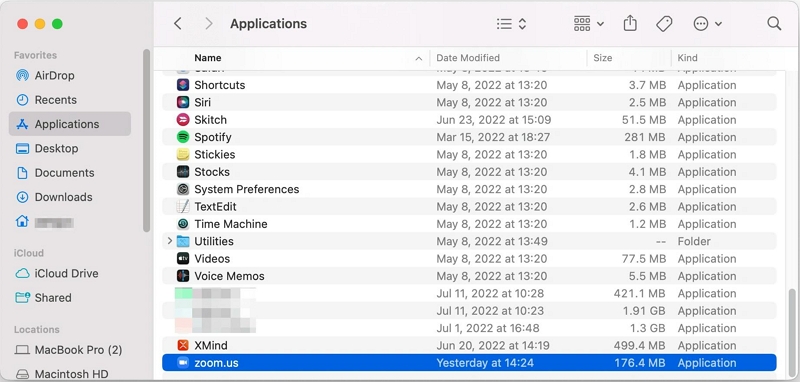The image size is (800, 382).
Task: Select MacBook Pro (2) under Locations
Action: point(69,350)
